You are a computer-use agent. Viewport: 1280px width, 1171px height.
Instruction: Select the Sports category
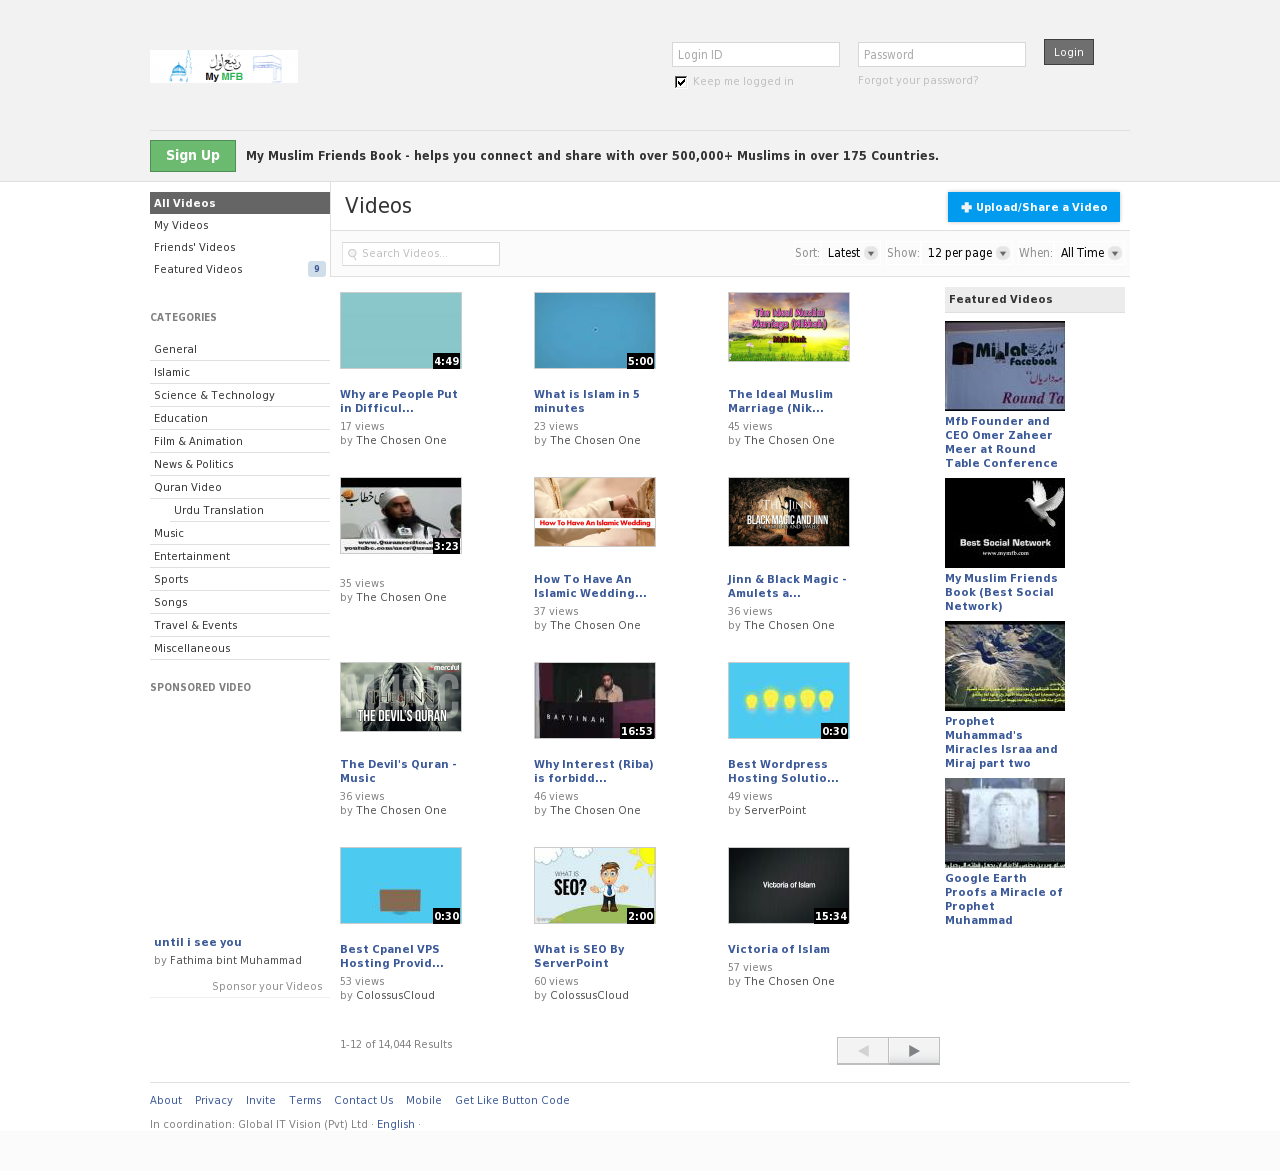[240, 579]
